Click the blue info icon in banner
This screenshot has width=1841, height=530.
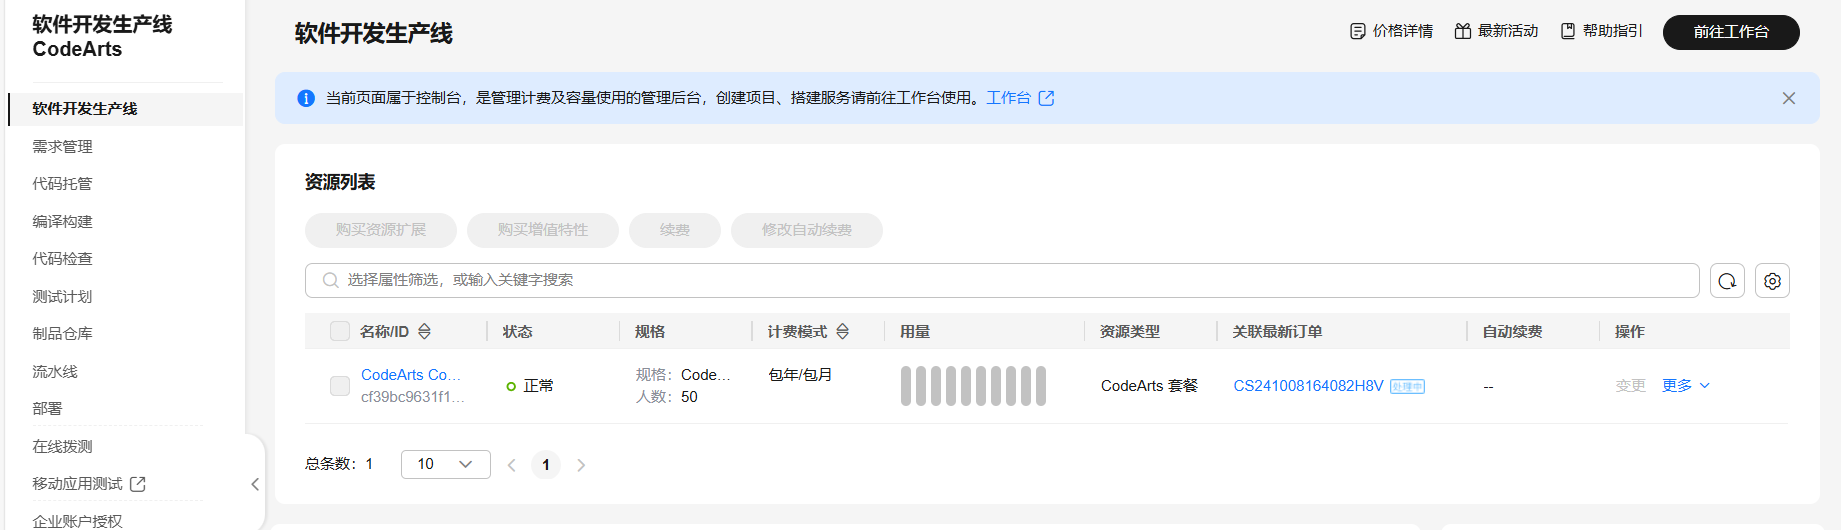306,98
